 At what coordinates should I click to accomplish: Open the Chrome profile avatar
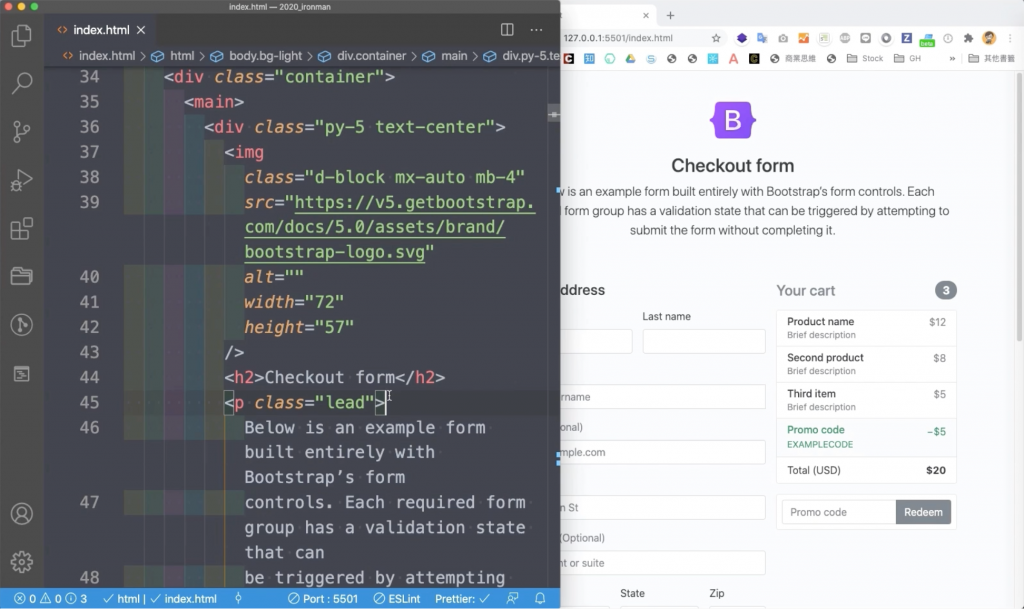[x=989, y=38]
